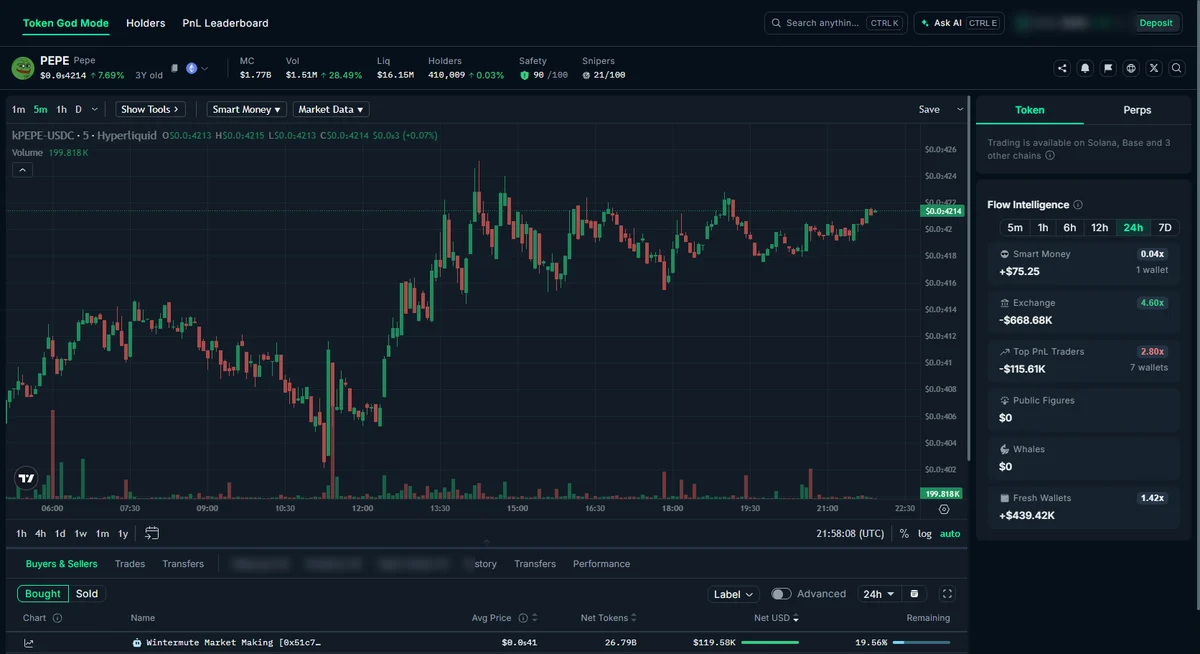
Task: Click the snipers target icon
Action: point(587,75)
